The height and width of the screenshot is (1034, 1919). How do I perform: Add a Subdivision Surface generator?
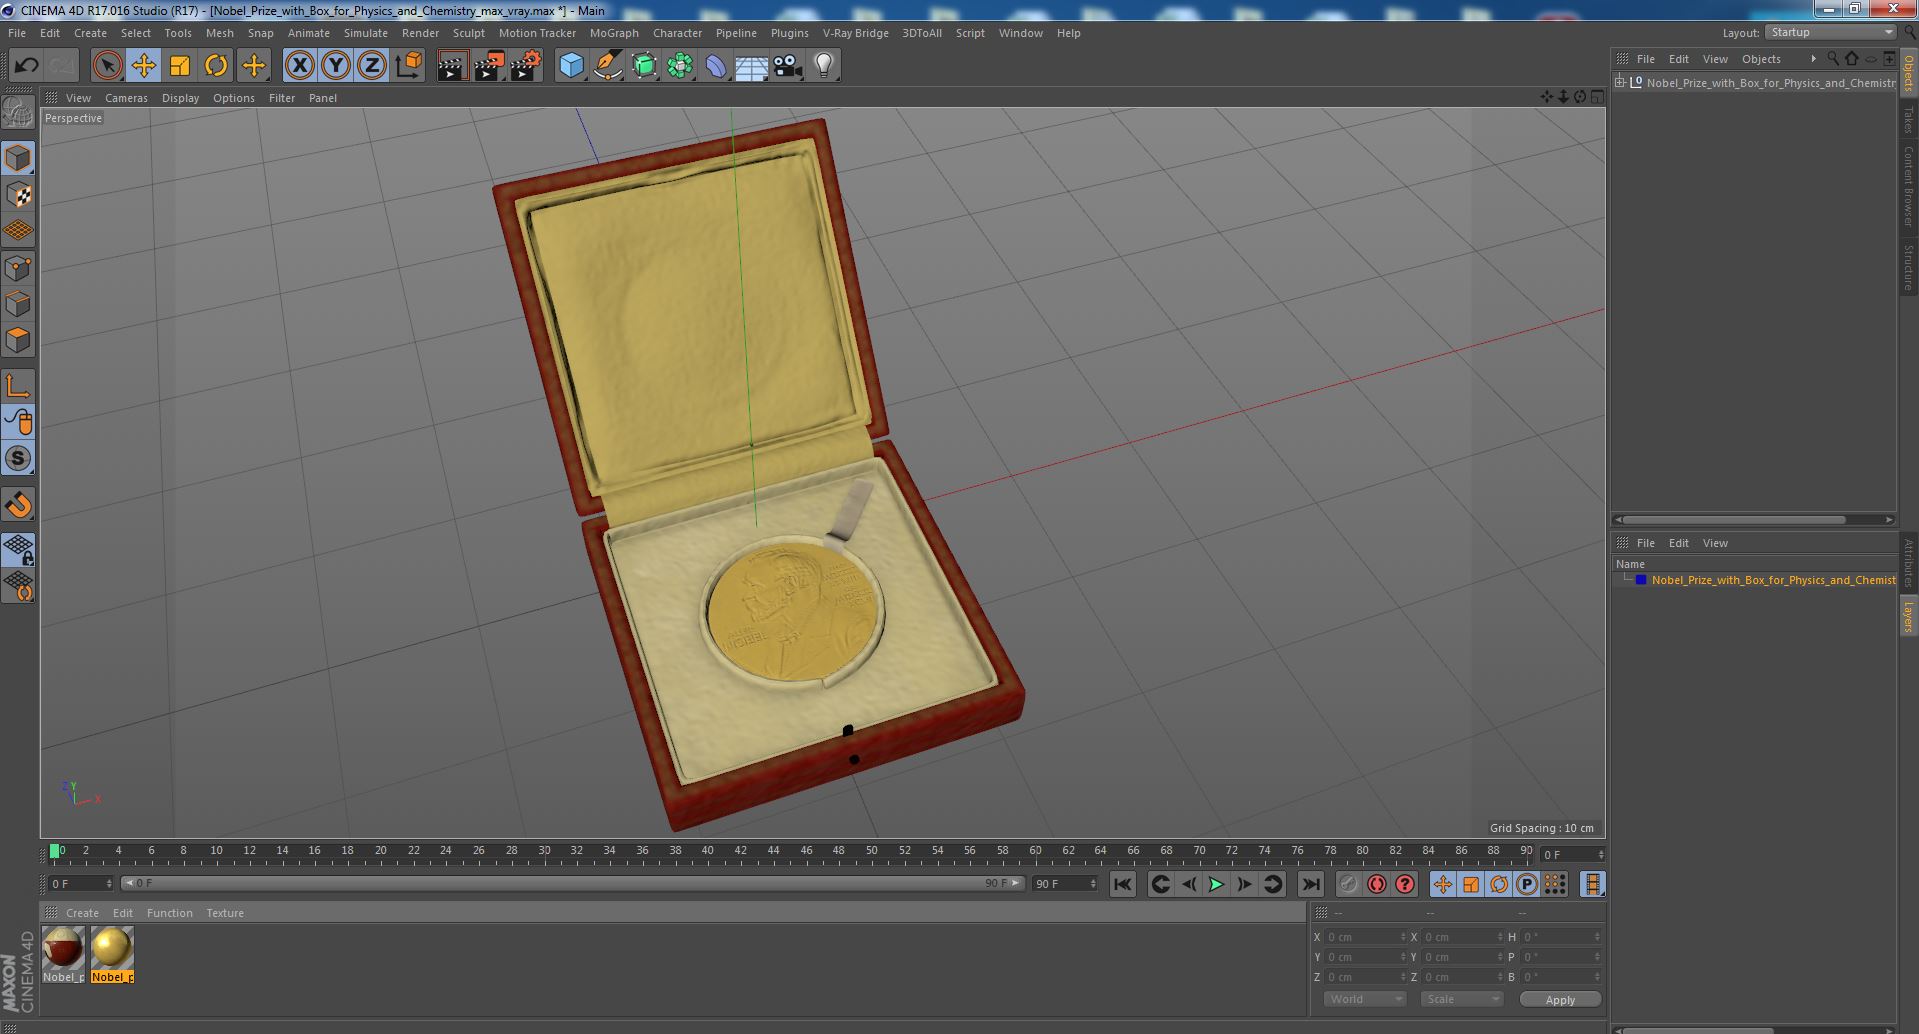pos(644,66)
